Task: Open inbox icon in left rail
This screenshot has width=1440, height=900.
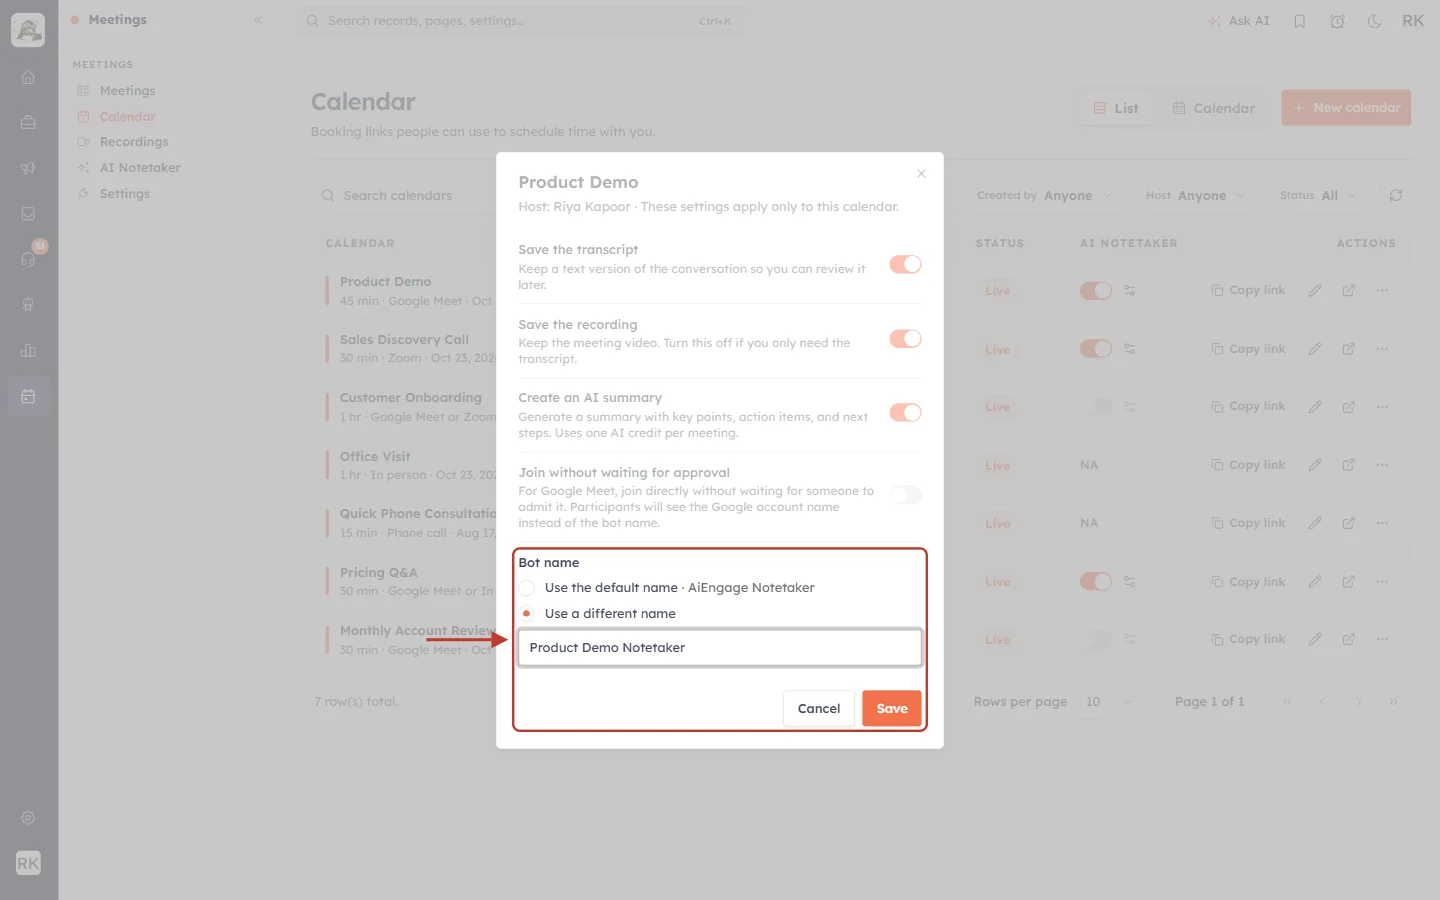Action: click(x=28, y=214)
